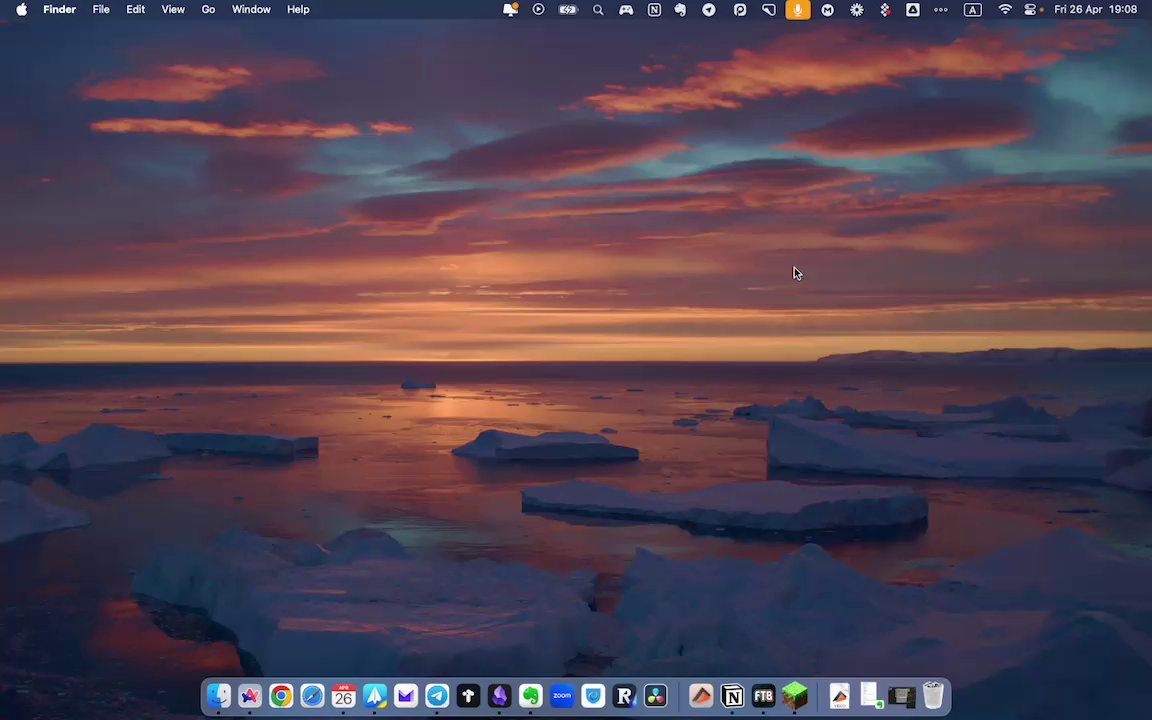Open Notion from the dock
This screenshot has height=720, width=1152.
[732, 696]
